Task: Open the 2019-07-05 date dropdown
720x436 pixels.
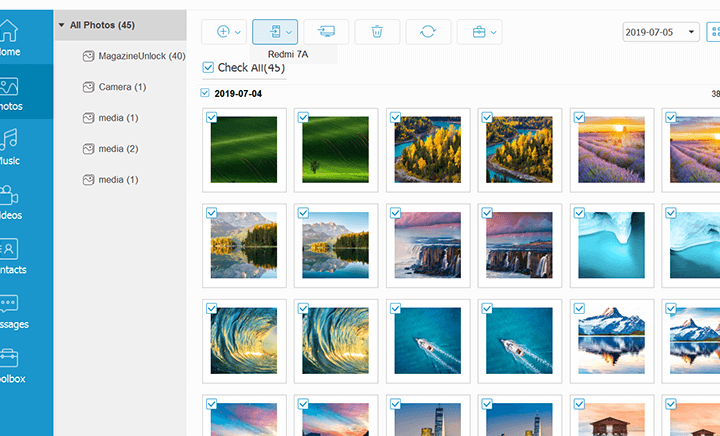Action: [661, 32]
